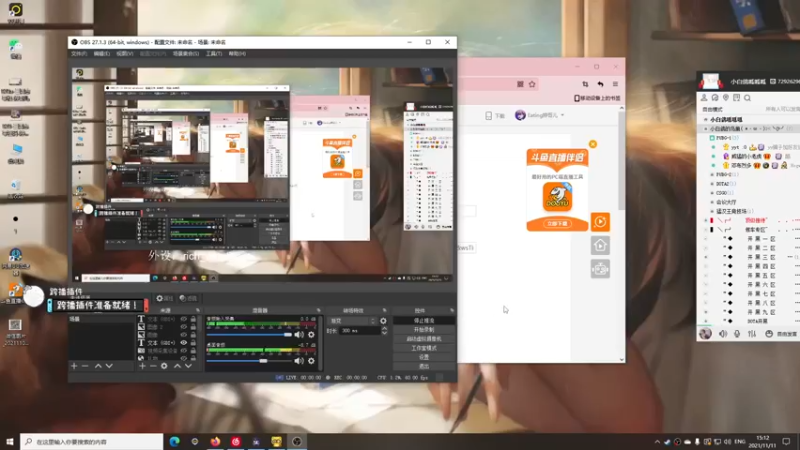The height and width of the screenshot is (450, 800).
Task: Click 设置 button in OBS controls
Action: (x=423, y=357)
